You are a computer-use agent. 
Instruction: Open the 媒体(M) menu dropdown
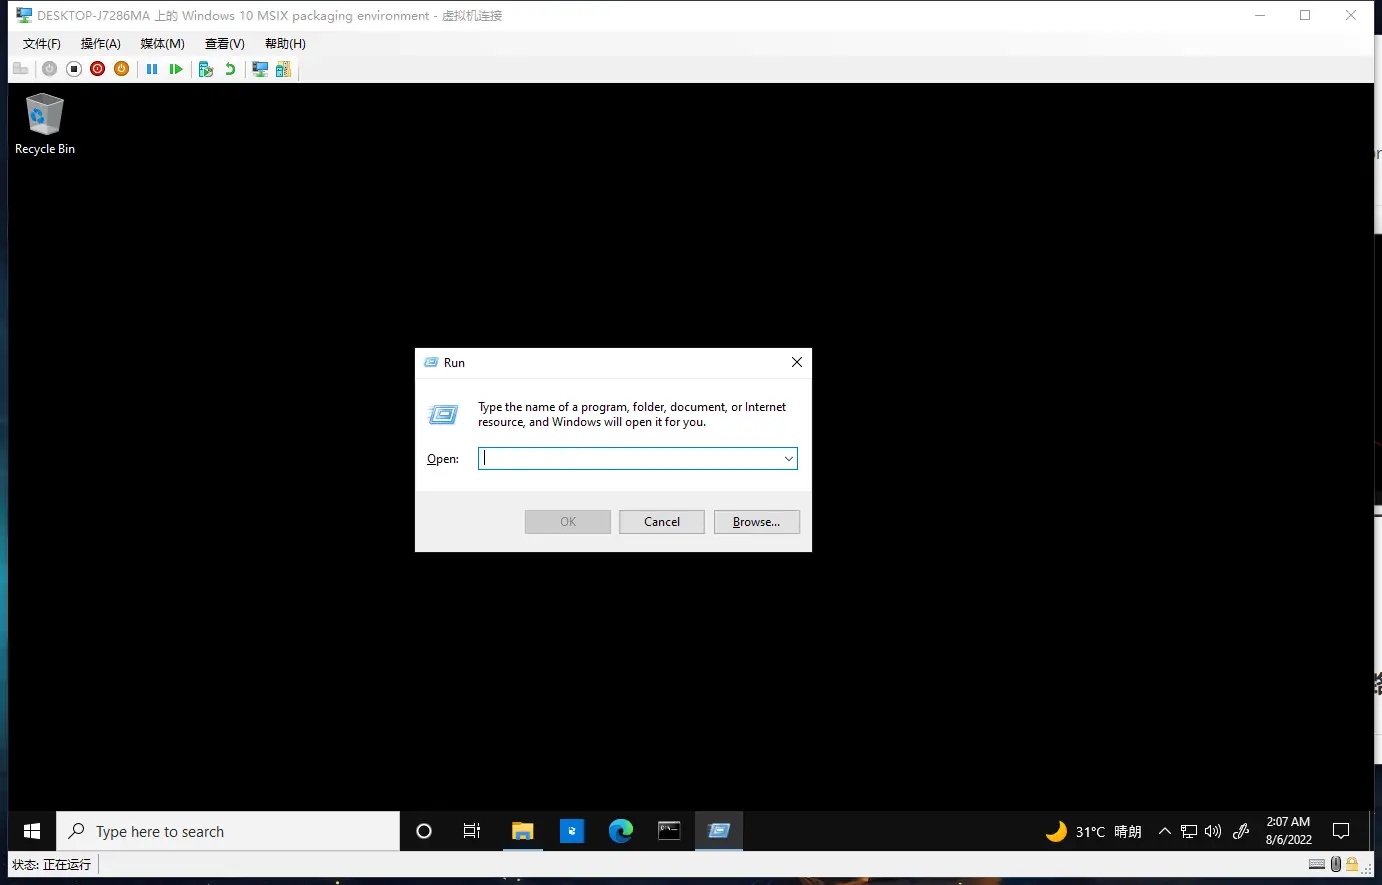(x=162, y=44)
